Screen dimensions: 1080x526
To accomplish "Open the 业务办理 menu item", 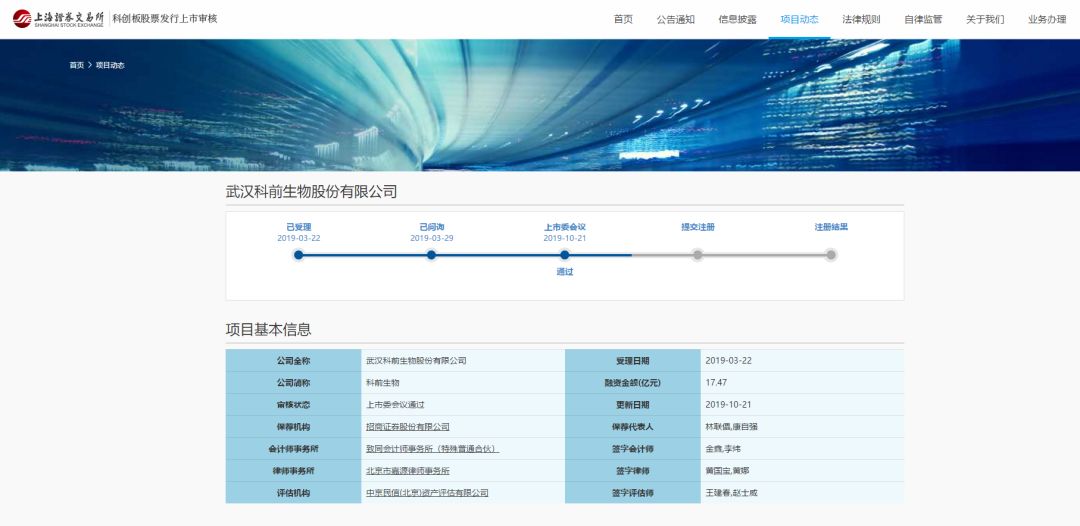I will click(x=1047, y=19).
